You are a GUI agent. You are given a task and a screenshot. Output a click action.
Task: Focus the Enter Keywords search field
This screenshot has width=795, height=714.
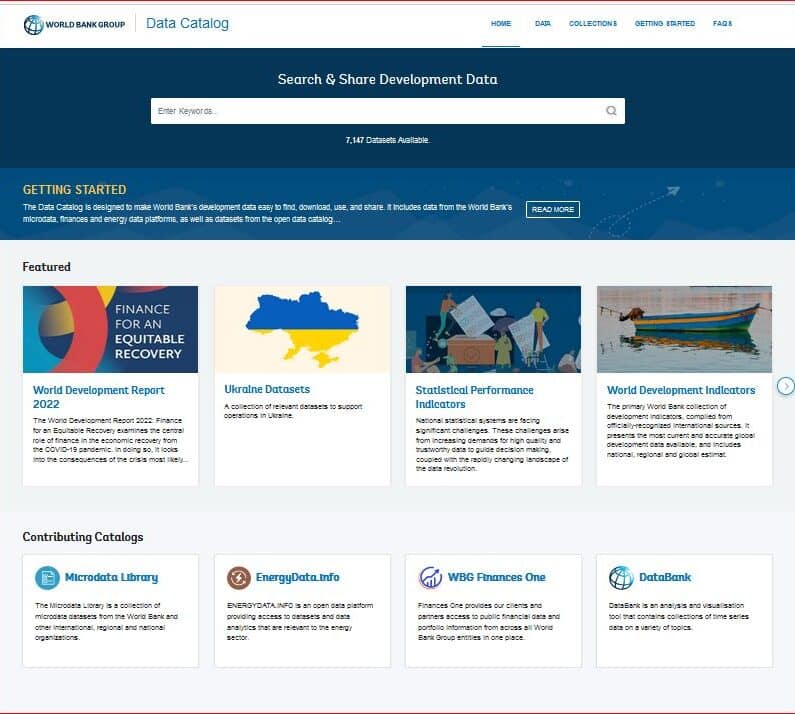pos(375,111)
